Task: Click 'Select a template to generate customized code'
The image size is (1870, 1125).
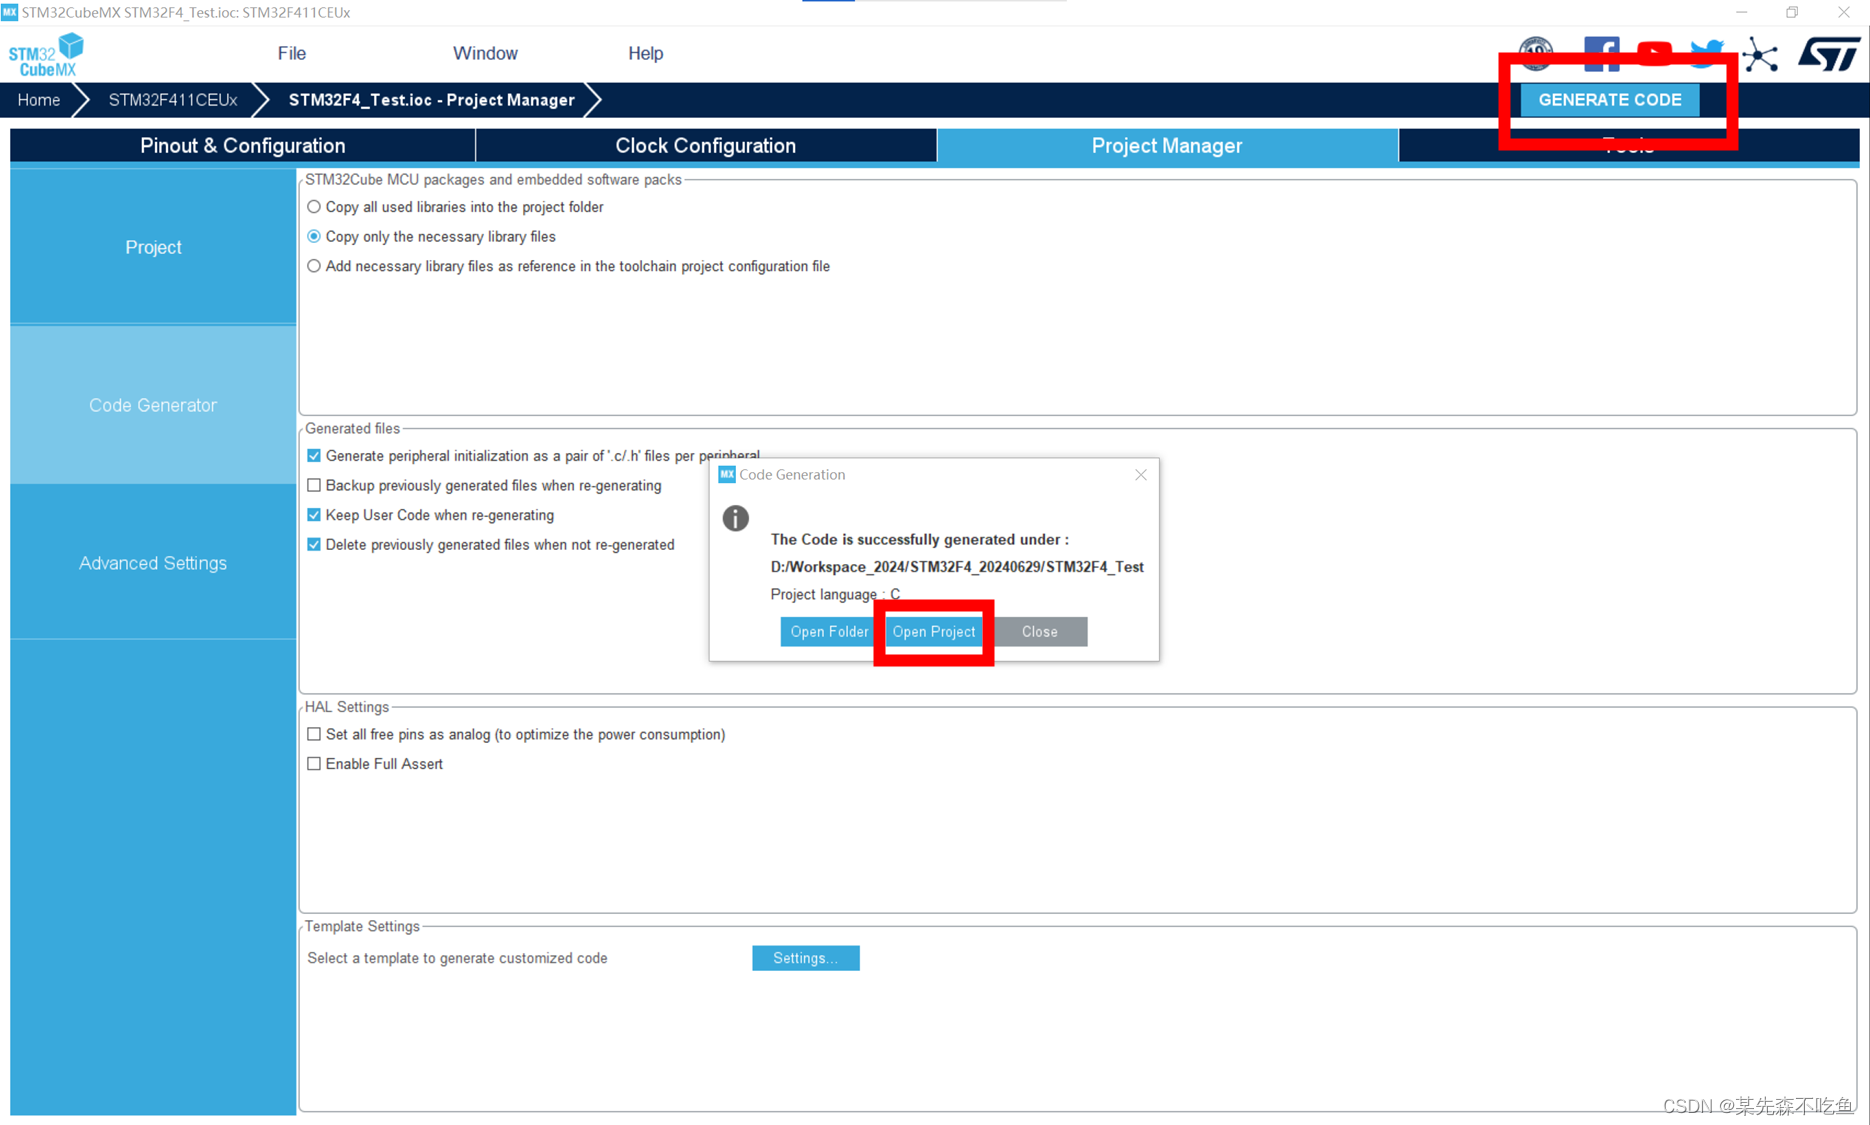Action: pyautogui.click(x=457, y=958)
